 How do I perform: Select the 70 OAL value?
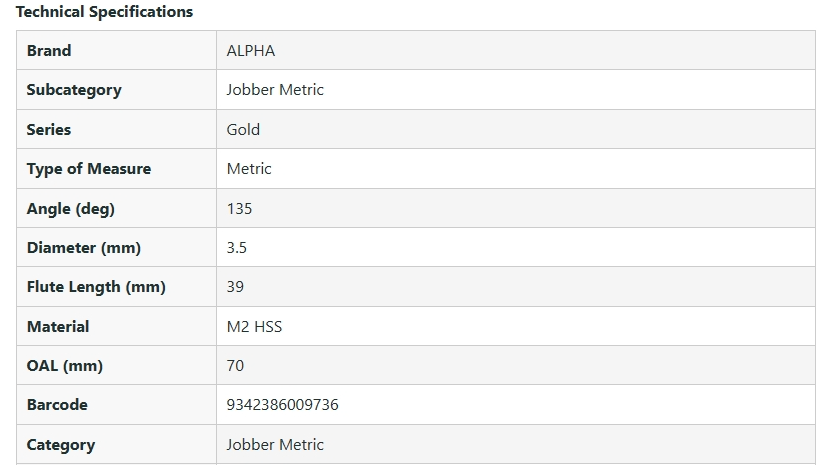(235, 366)
